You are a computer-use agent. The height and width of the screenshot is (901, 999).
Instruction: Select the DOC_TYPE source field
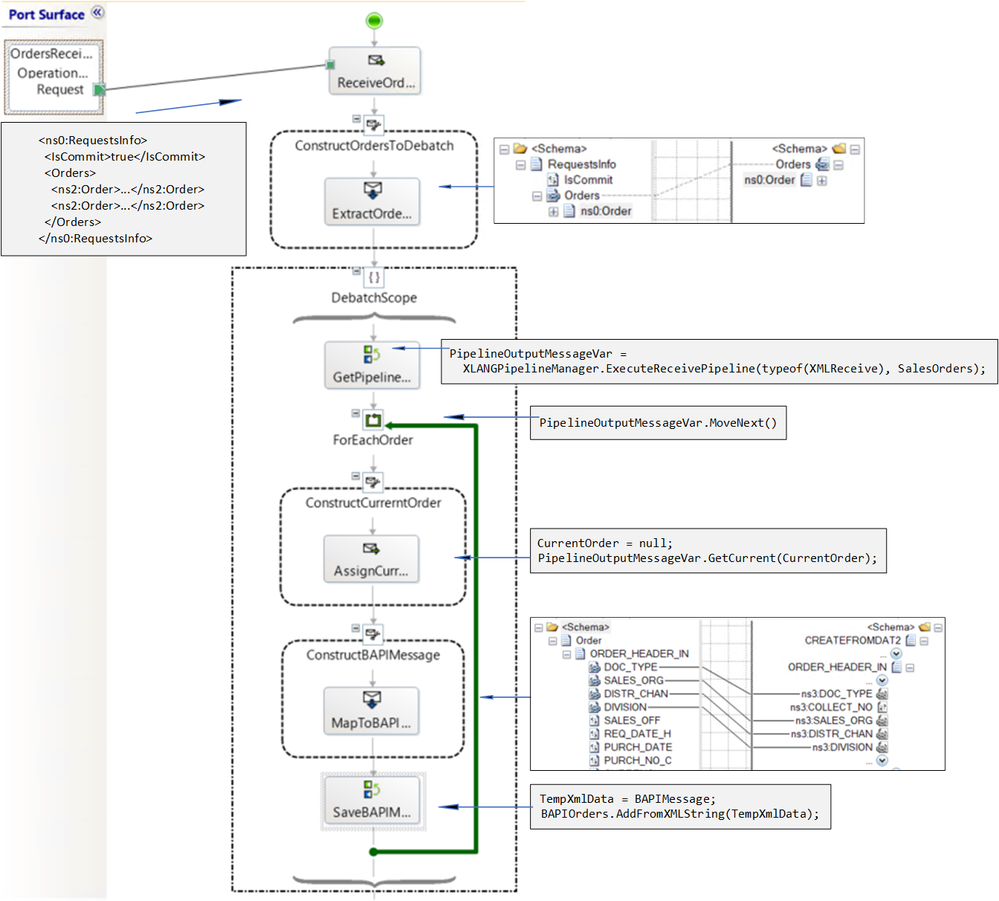pyautogui.click(x=631, y=667)
